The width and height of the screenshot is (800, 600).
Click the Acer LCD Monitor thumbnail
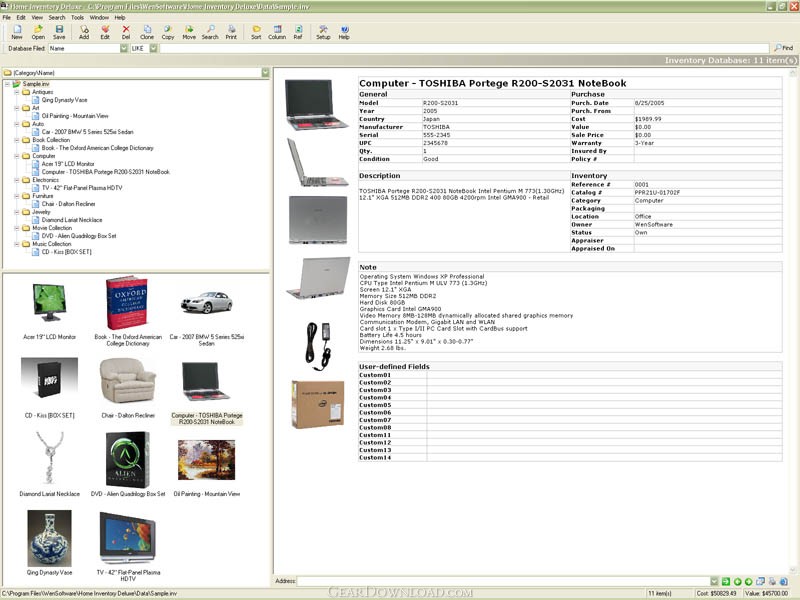[49, 303]
